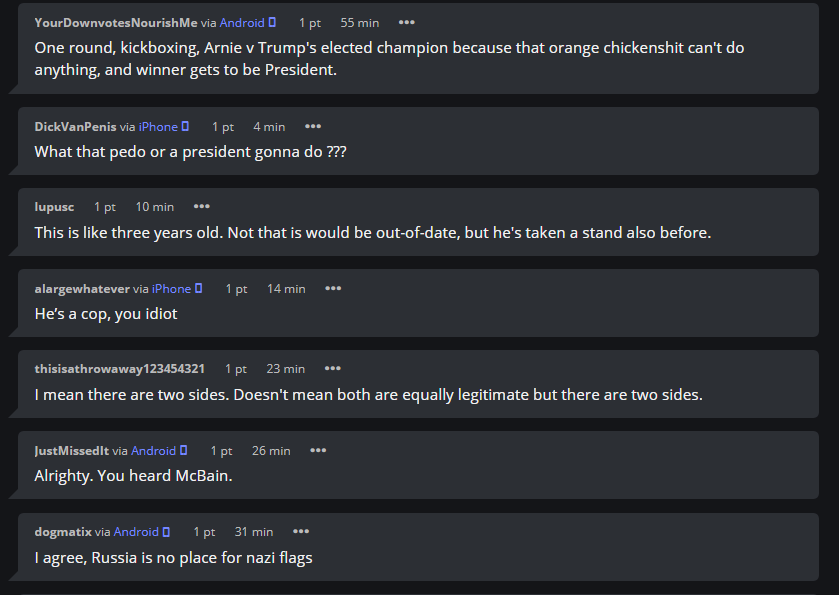Open thisisathrowaway123454321's profile
This screenshot has width=839, height=595.
(x=119, y=369)
